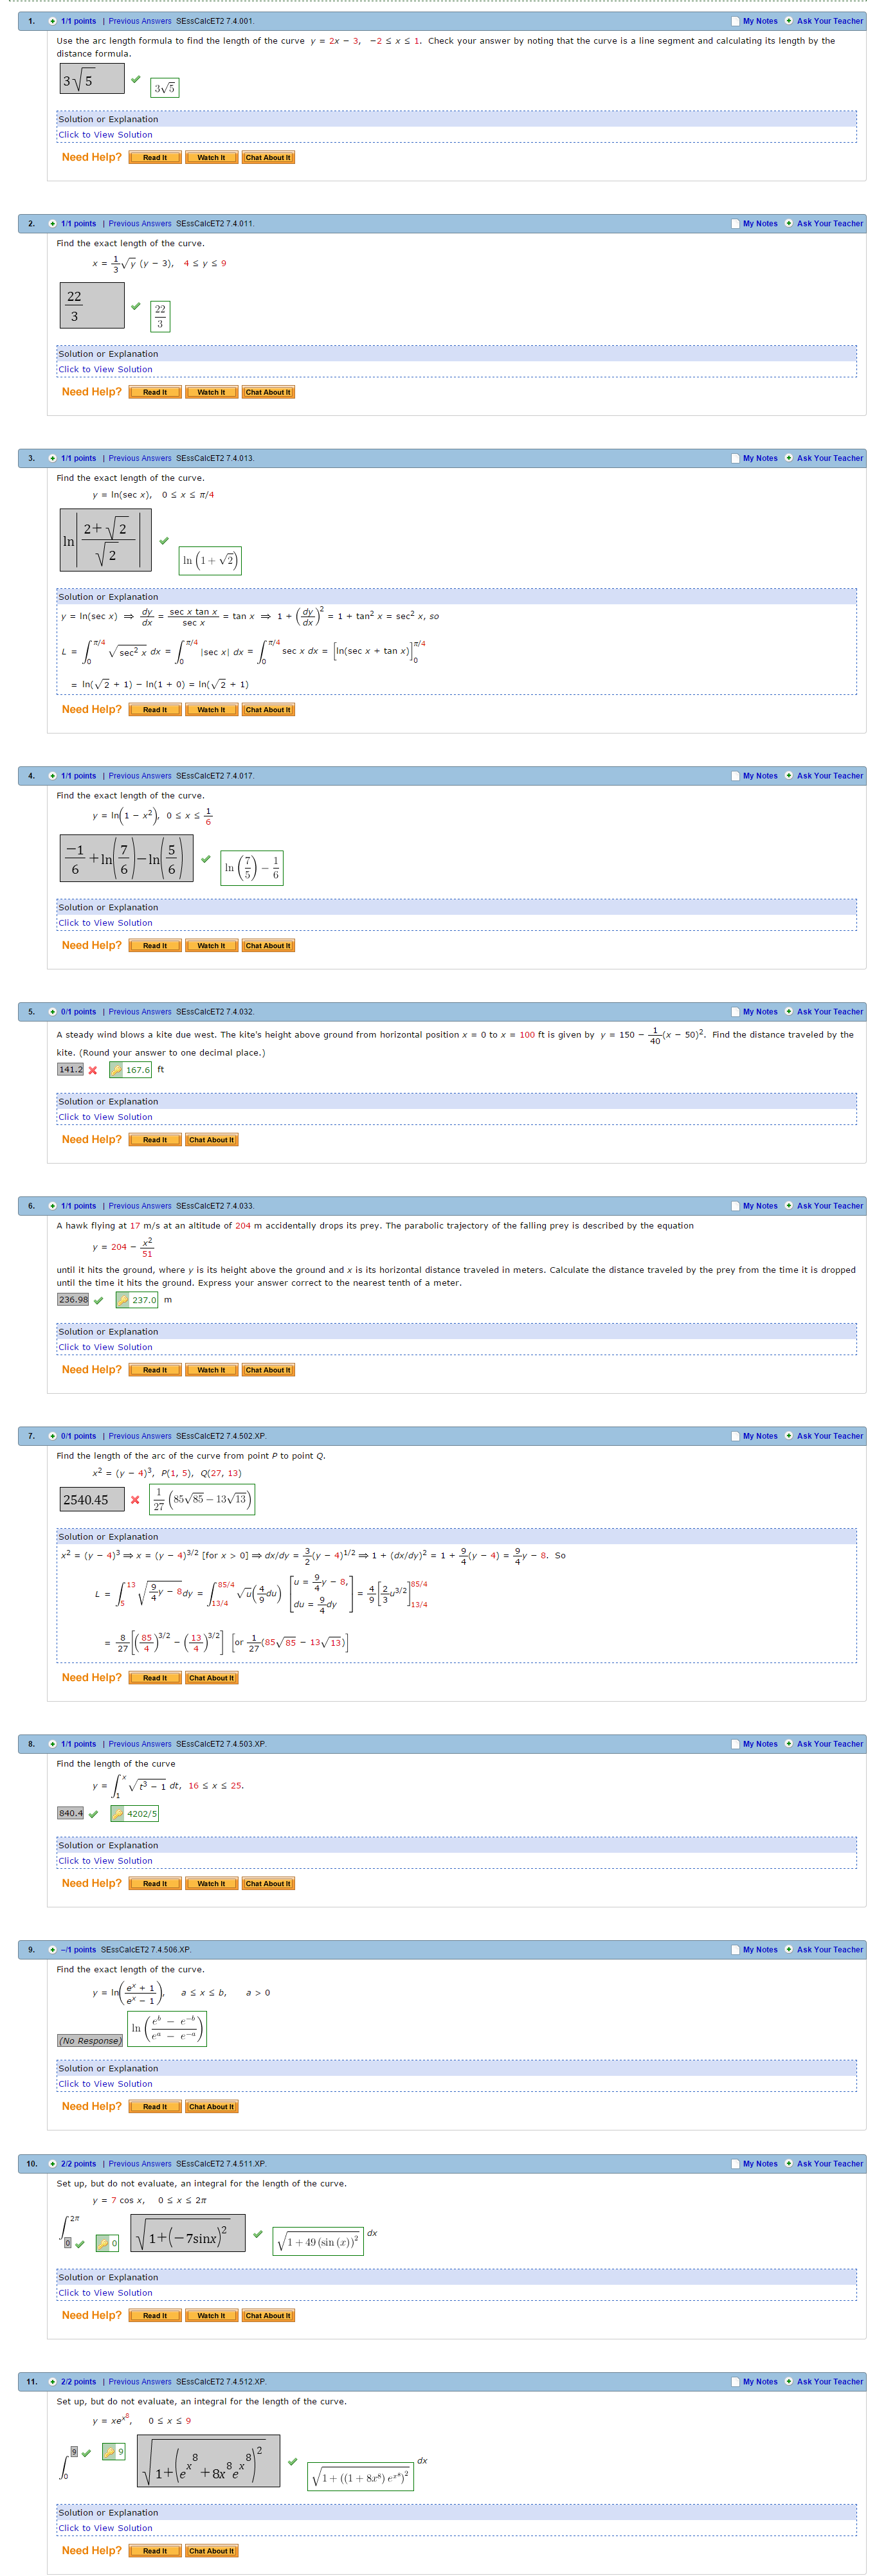
Task: Expand points details plus icon on question 5
Action: tap(52, 1012)
